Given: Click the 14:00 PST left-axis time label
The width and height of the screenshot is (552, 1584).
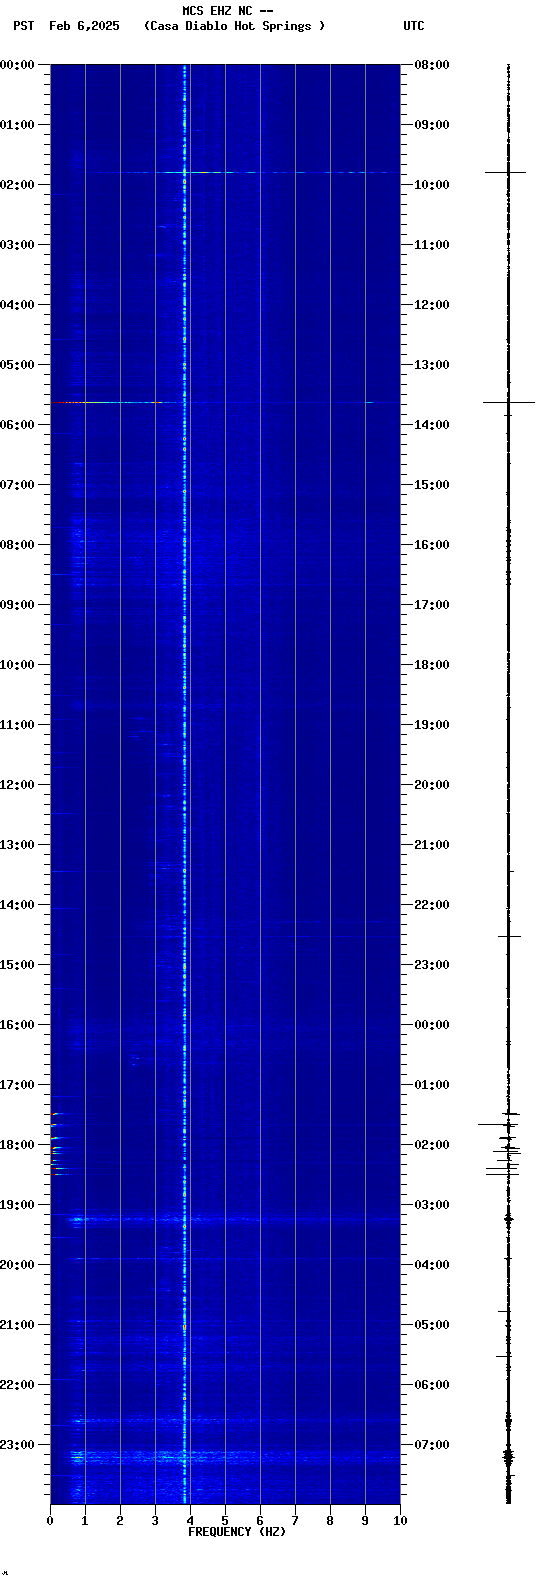Looking at the screenshot, I should click(x=18, y=905).
